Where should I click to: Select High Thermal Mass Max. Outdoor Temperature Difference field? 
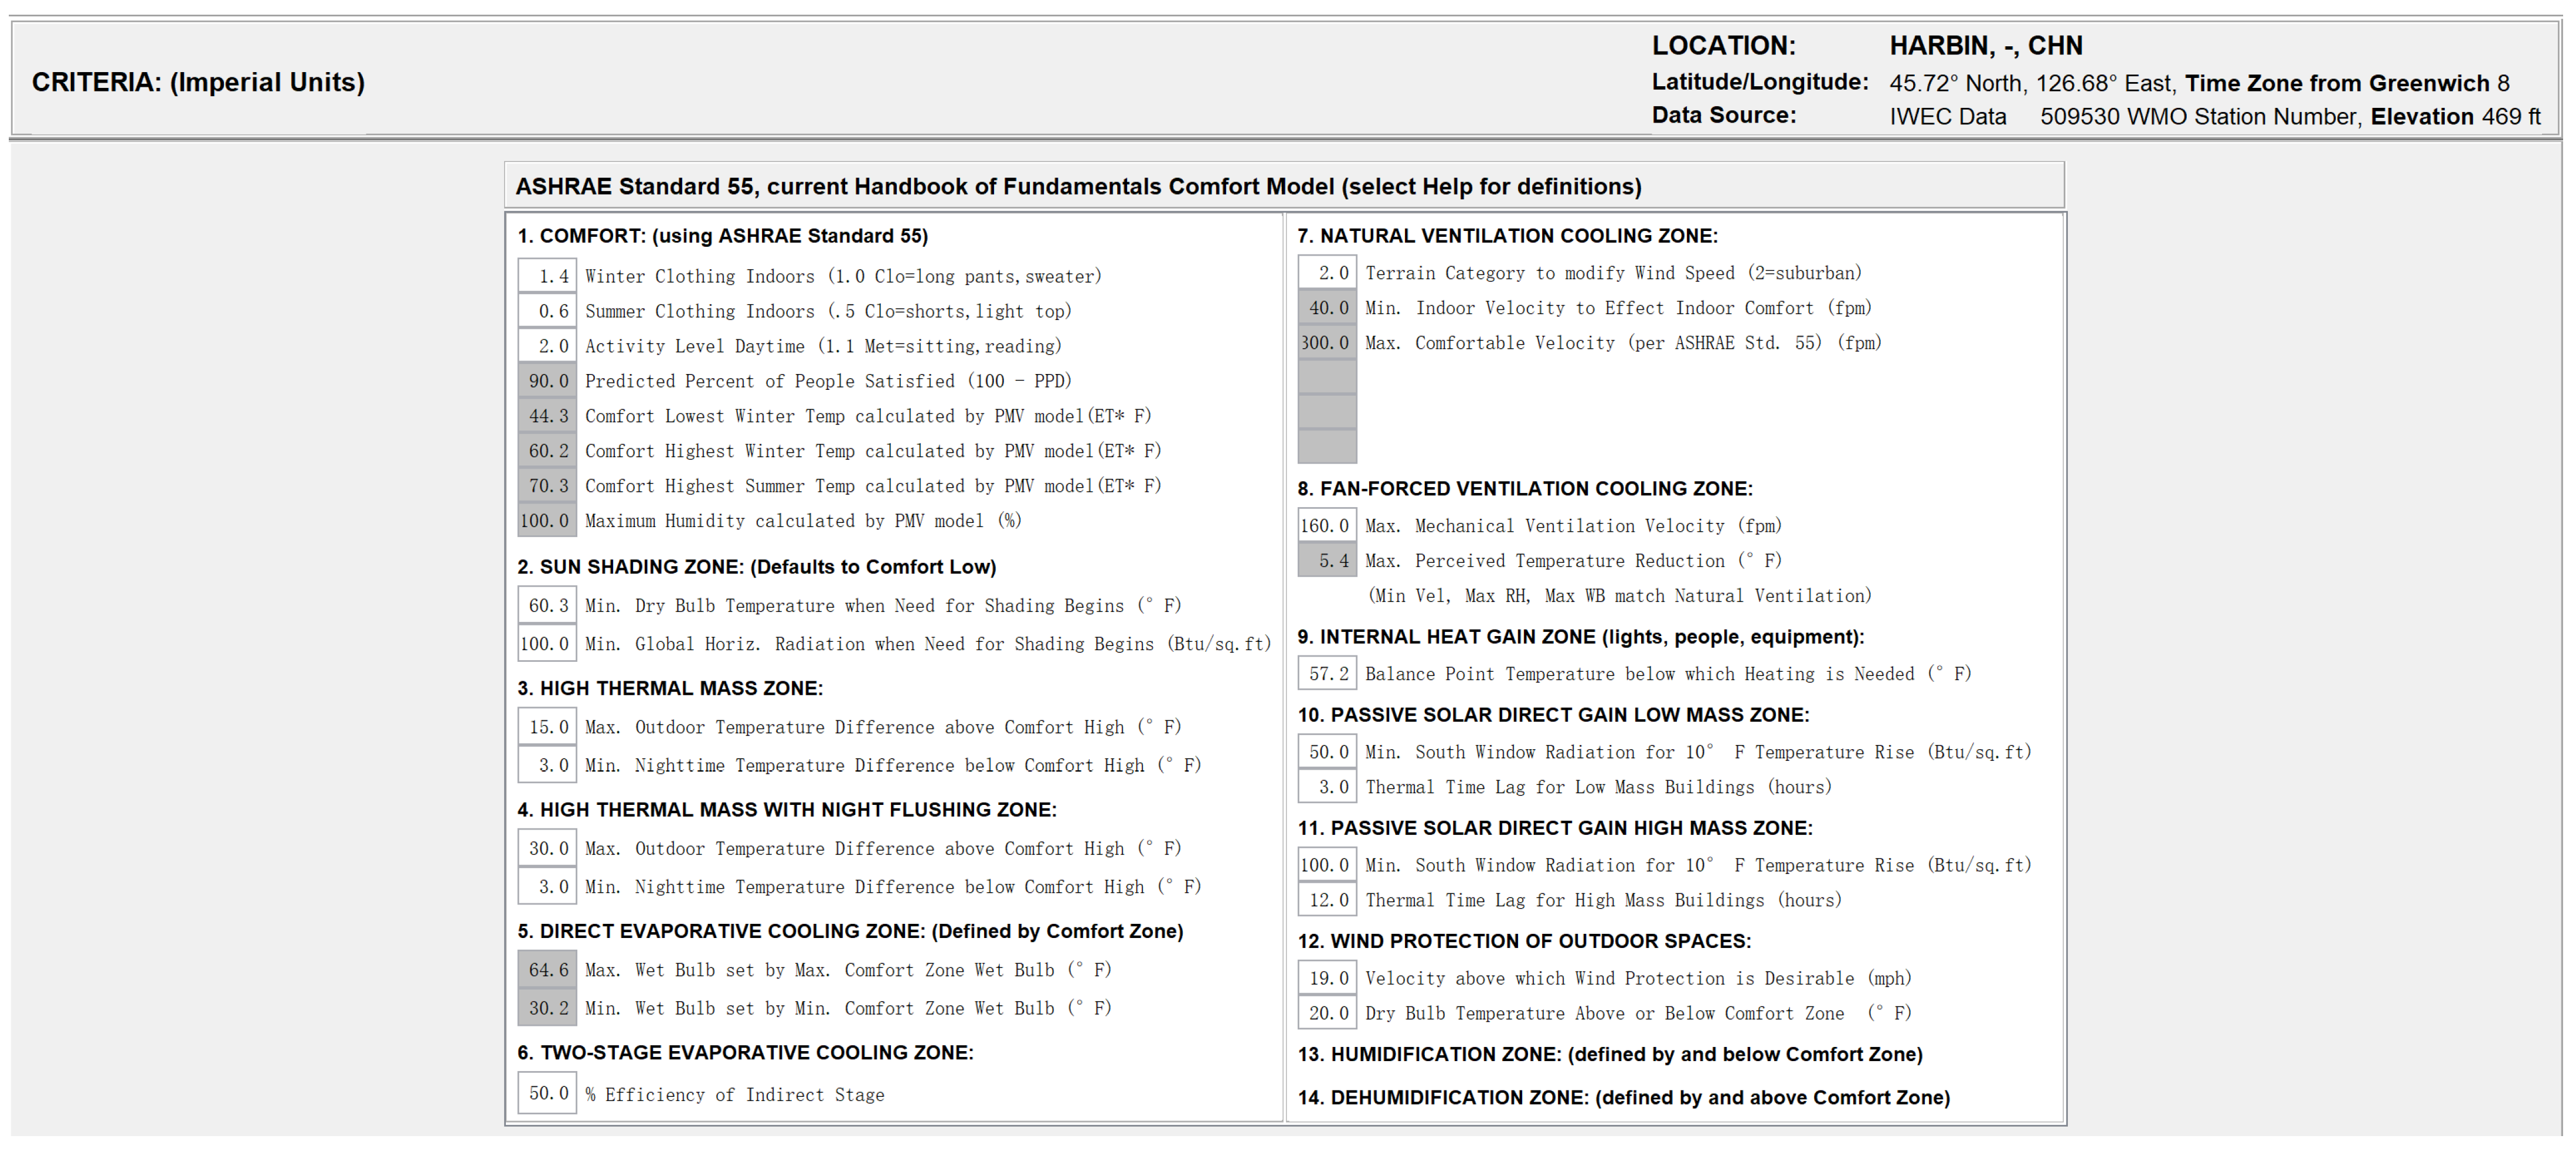pos(547,727)
